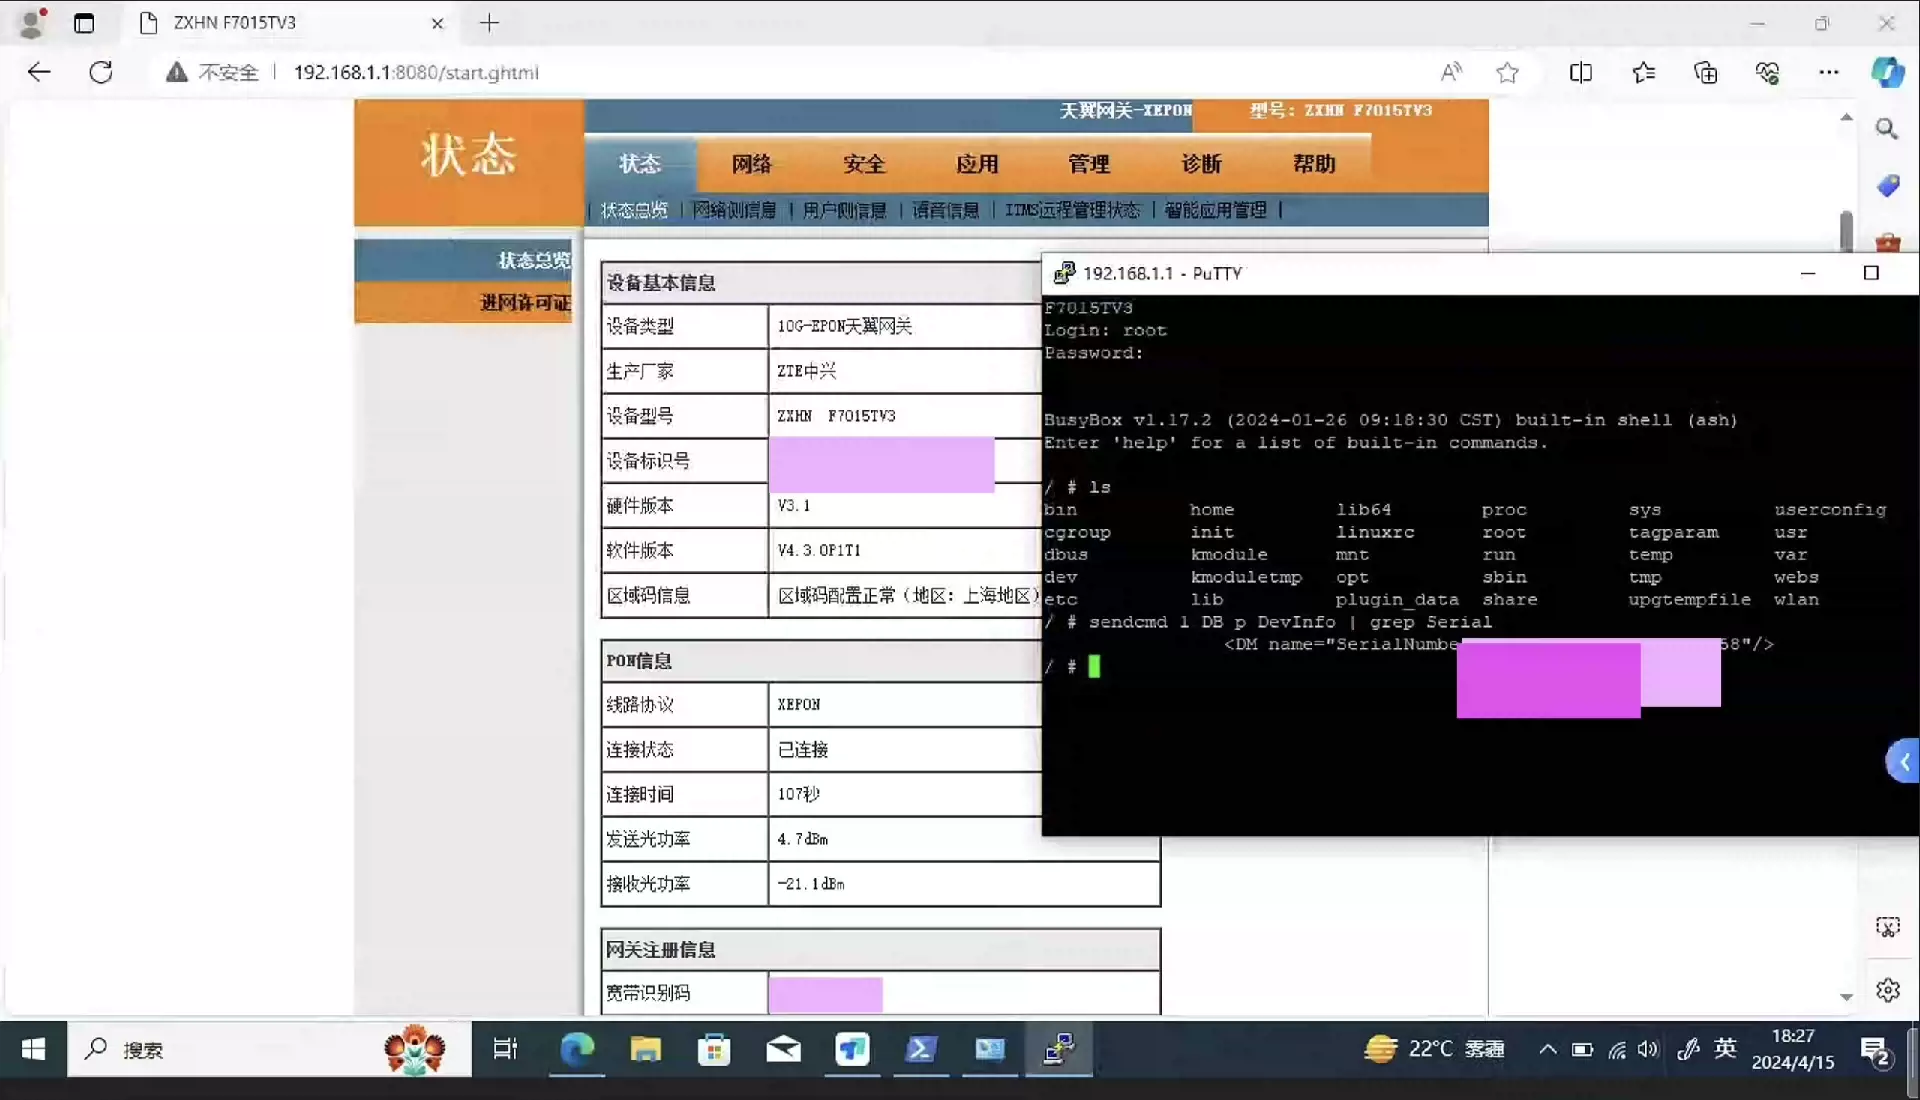Screen dimensions: 1920x1100
Task: Click the PuTTY terminal prompt cursor
Action: click(x=1094, y=666)
